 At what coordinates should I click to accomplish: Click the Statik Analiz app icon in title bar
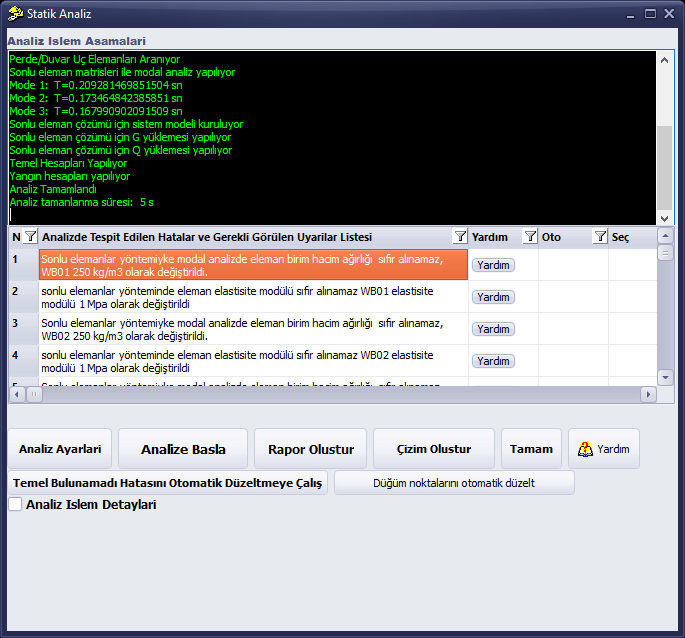[x=15, y=14]
